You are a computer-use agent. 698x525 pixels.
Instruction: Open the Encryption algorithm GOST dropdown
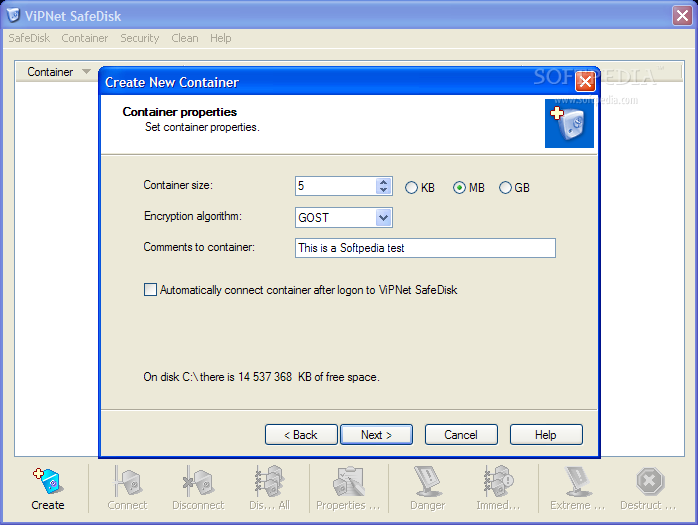(x=383, y=218)
